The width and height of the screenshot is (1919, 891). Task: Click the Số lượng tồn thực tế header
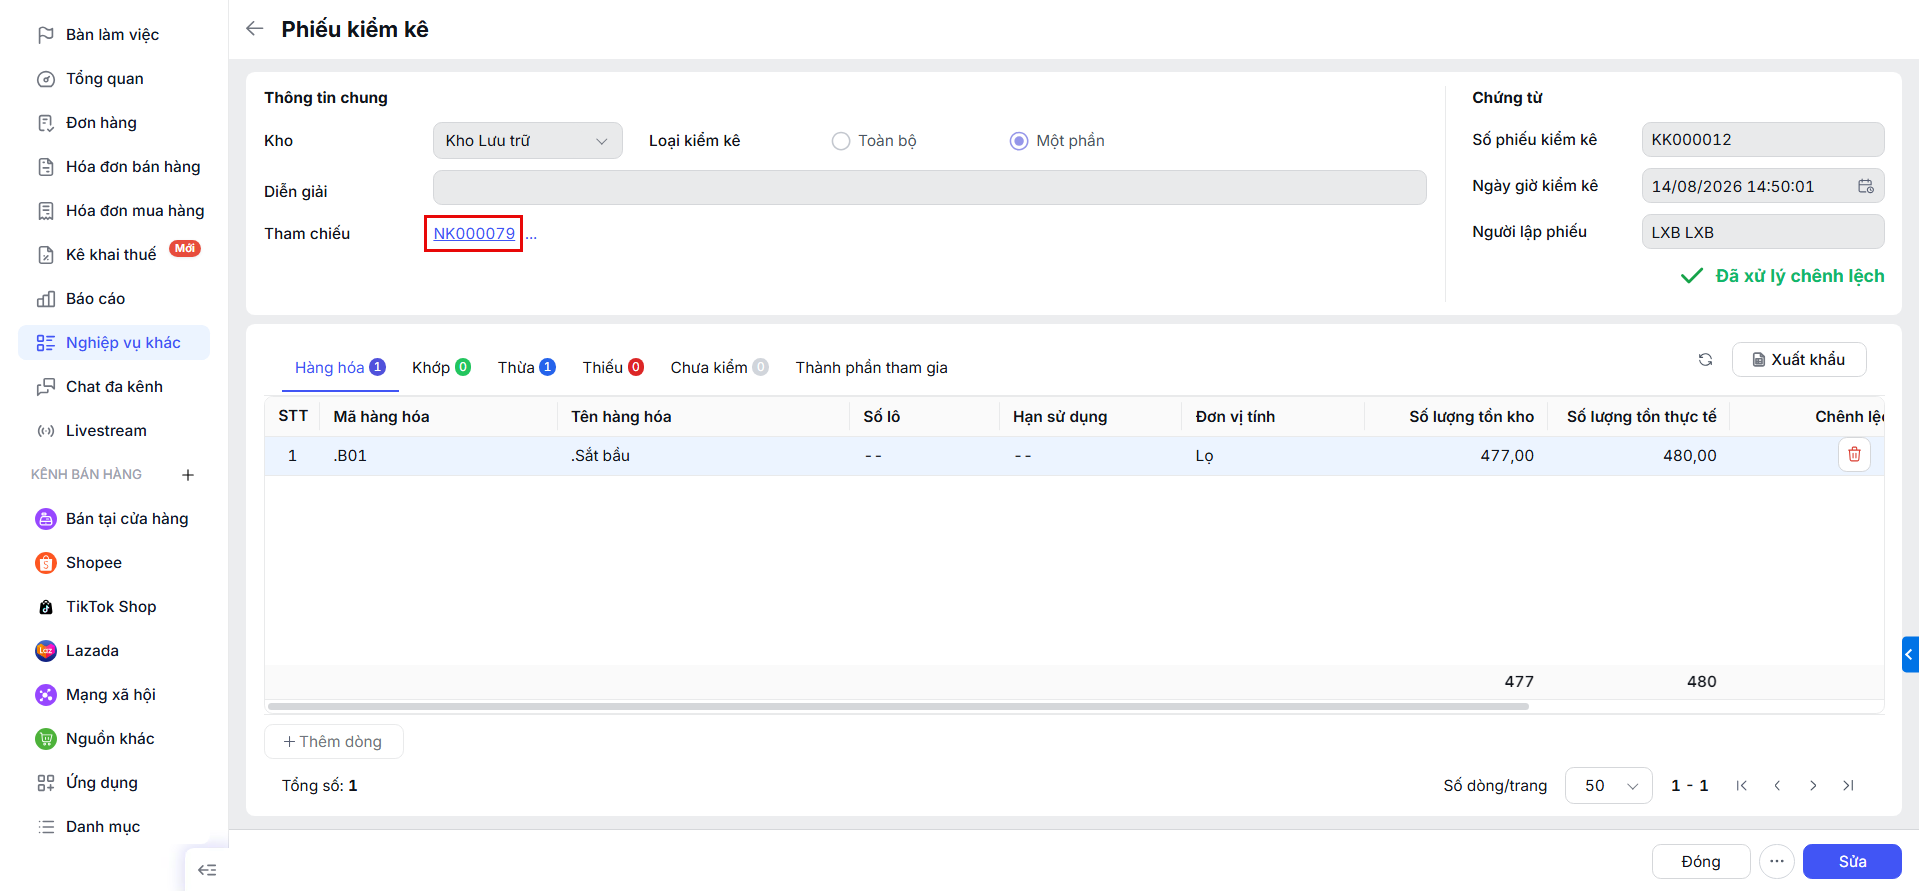[x=1641, y=417]
